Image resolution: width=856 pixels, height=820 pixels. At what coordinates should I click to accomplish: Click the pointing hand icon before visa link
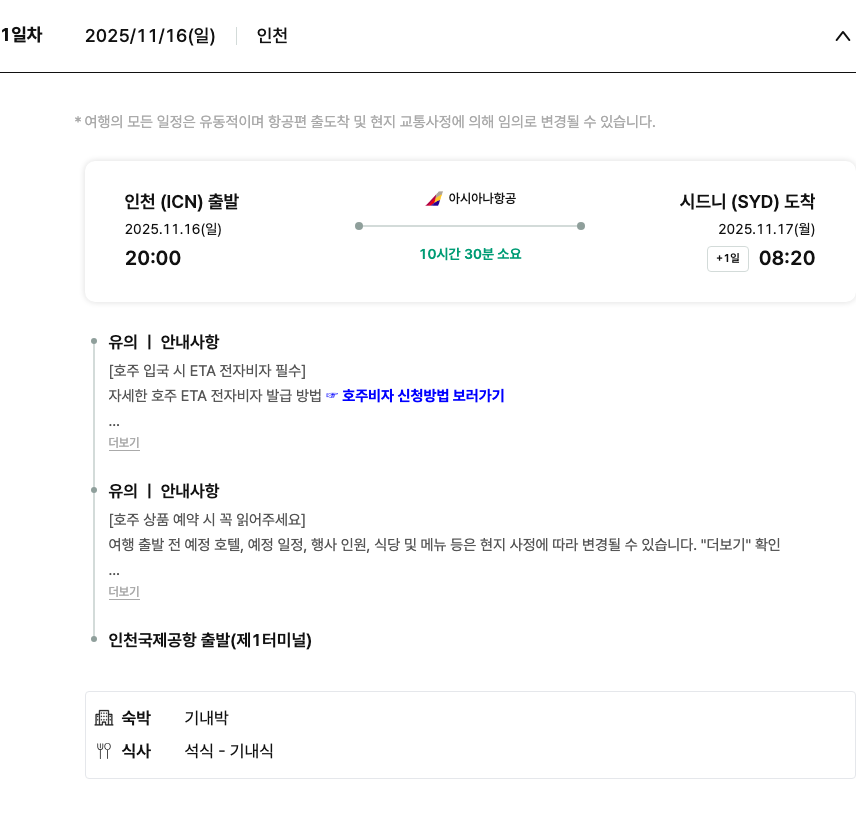click(x=333, y=396)
